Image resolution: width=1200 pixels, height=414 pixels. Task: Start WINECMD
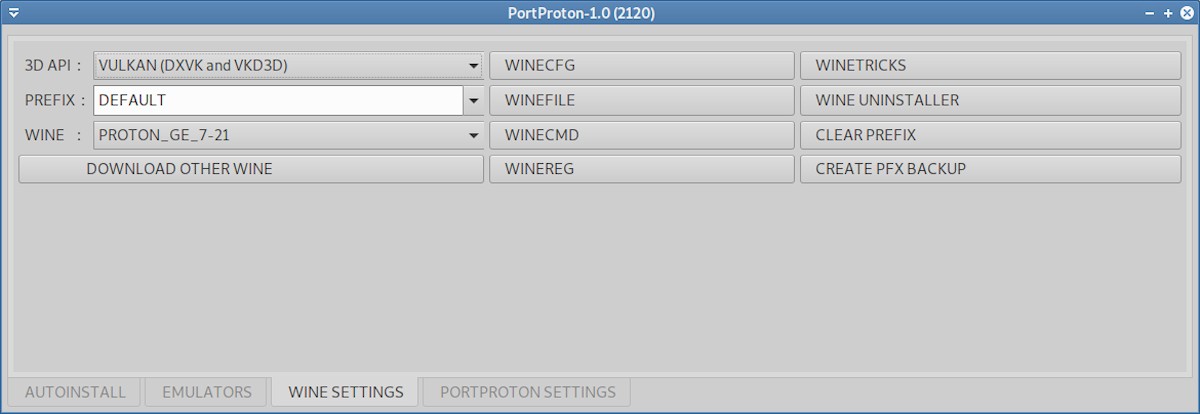pos(641,135)
